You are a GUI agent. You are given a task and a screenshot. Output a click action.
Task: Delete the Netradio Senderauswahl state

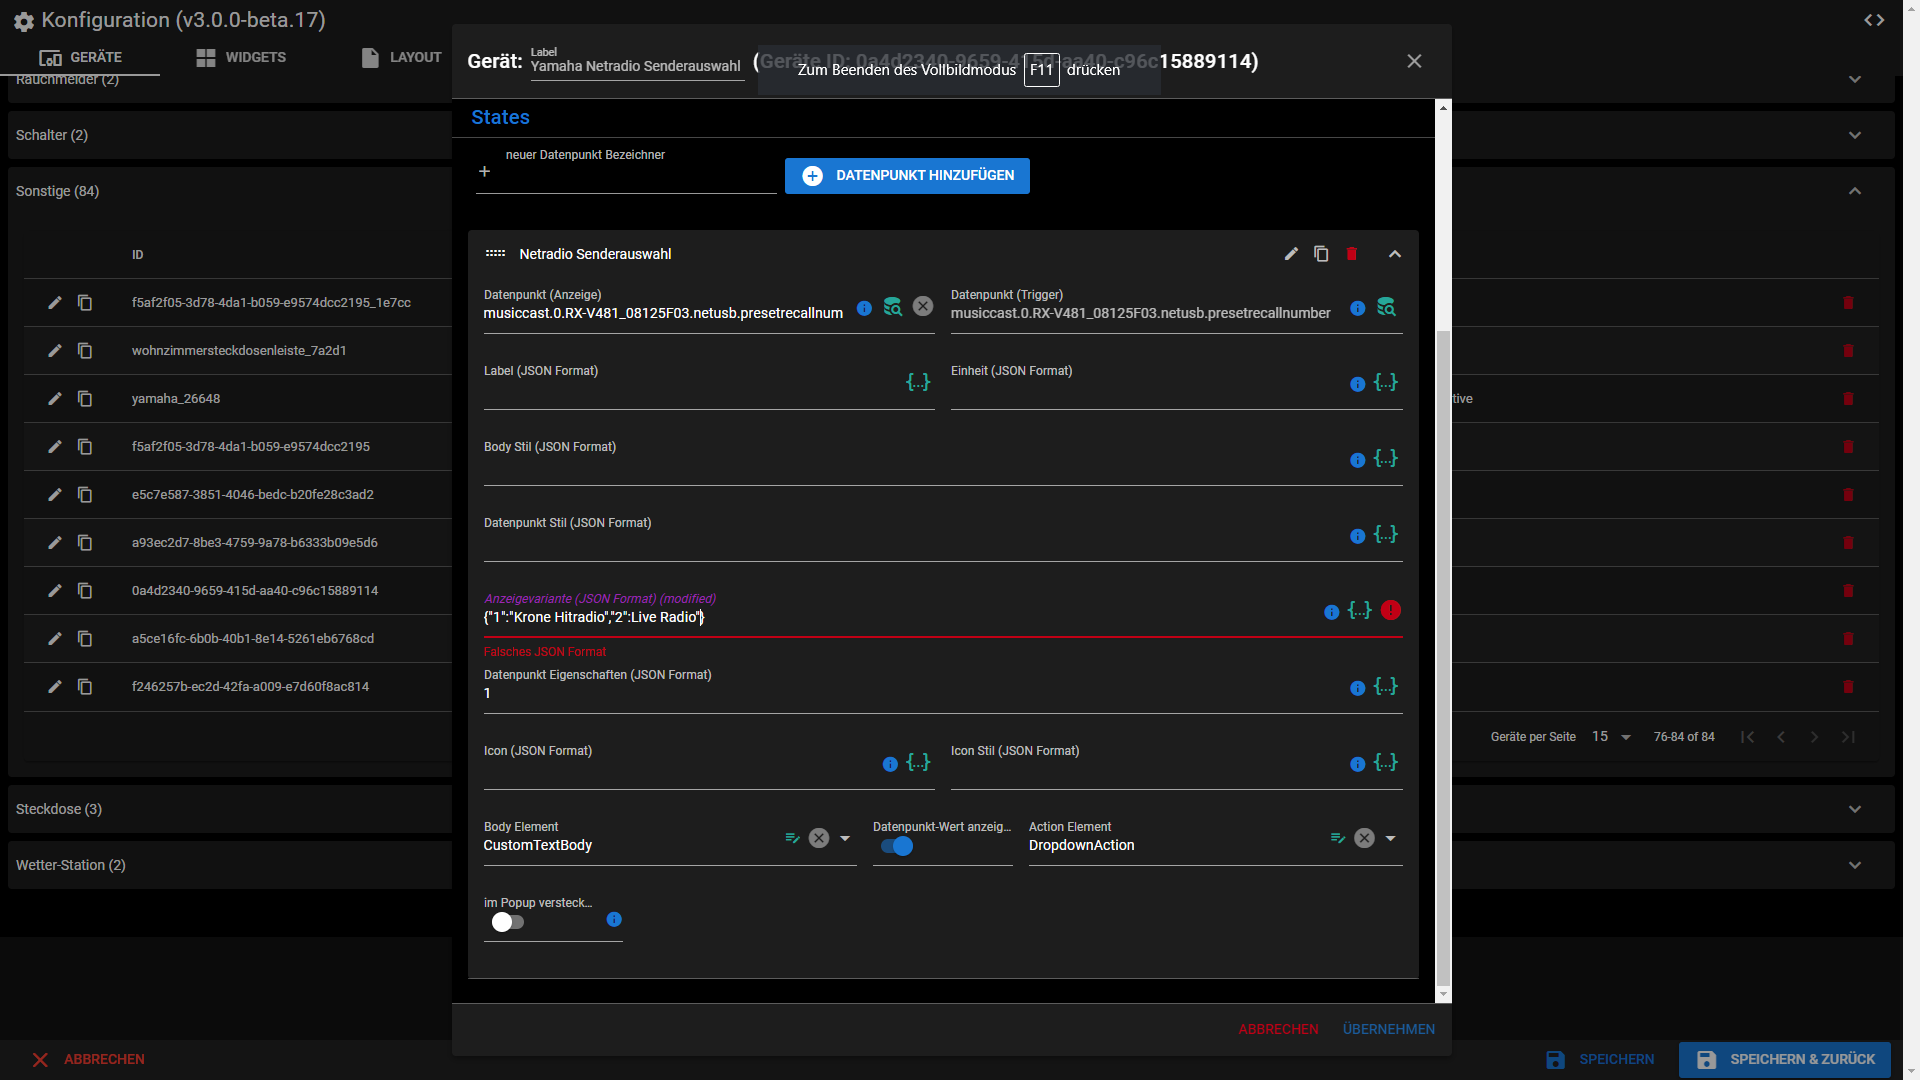click(x=1351, y=254)
